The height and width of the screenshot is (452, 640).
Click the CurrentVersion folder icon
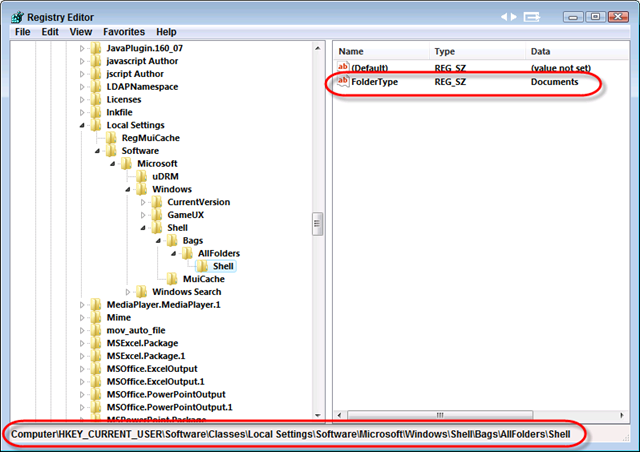point(157,202)
